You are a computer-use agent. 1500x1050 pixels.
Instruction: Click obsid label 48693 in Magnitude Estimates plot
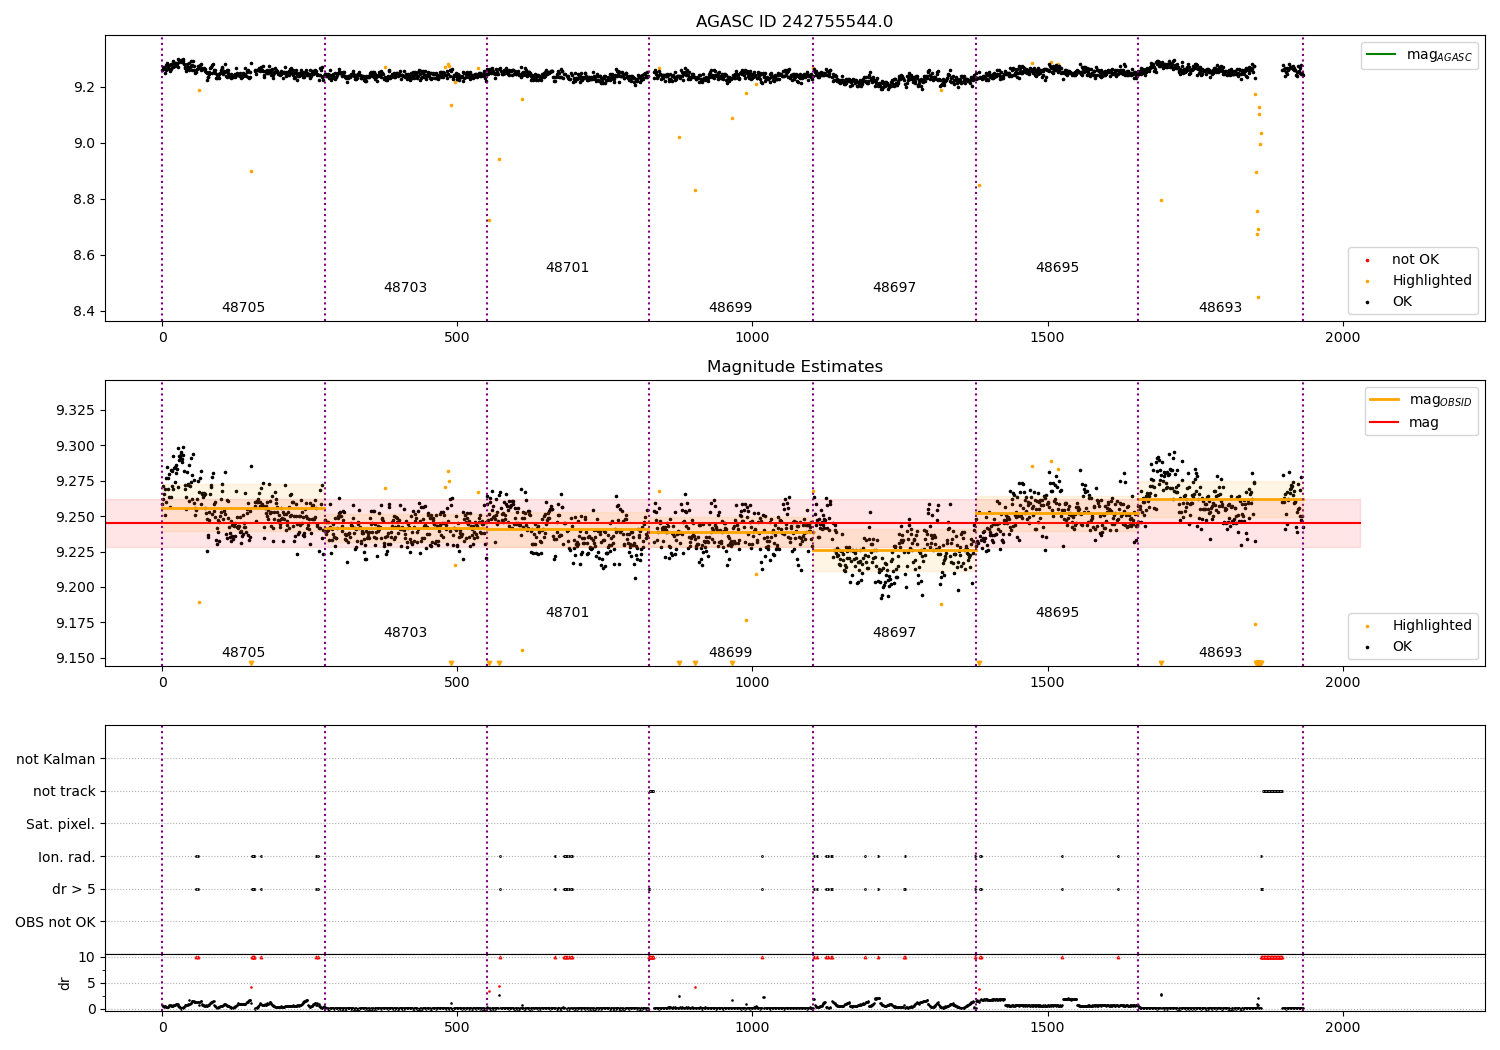click(x=1220, y=653)
